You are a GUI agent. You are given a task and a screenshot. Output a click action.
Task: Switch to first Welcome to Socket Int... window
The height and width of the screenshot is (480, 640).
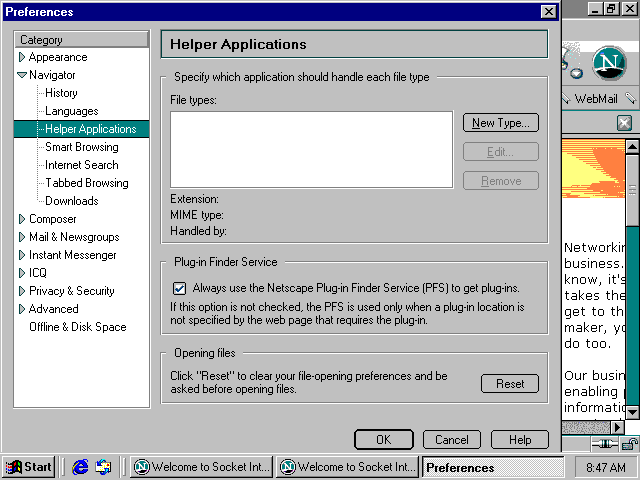point(202,467)
